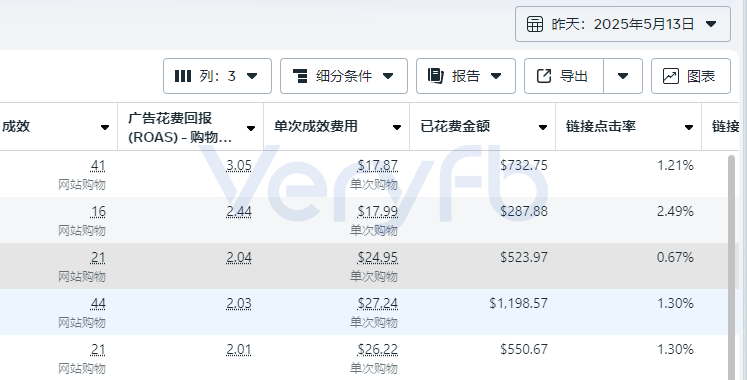747x380 pixels.
Task: Click the ROAS value 2.01
Action: click(x=239, y=350)
